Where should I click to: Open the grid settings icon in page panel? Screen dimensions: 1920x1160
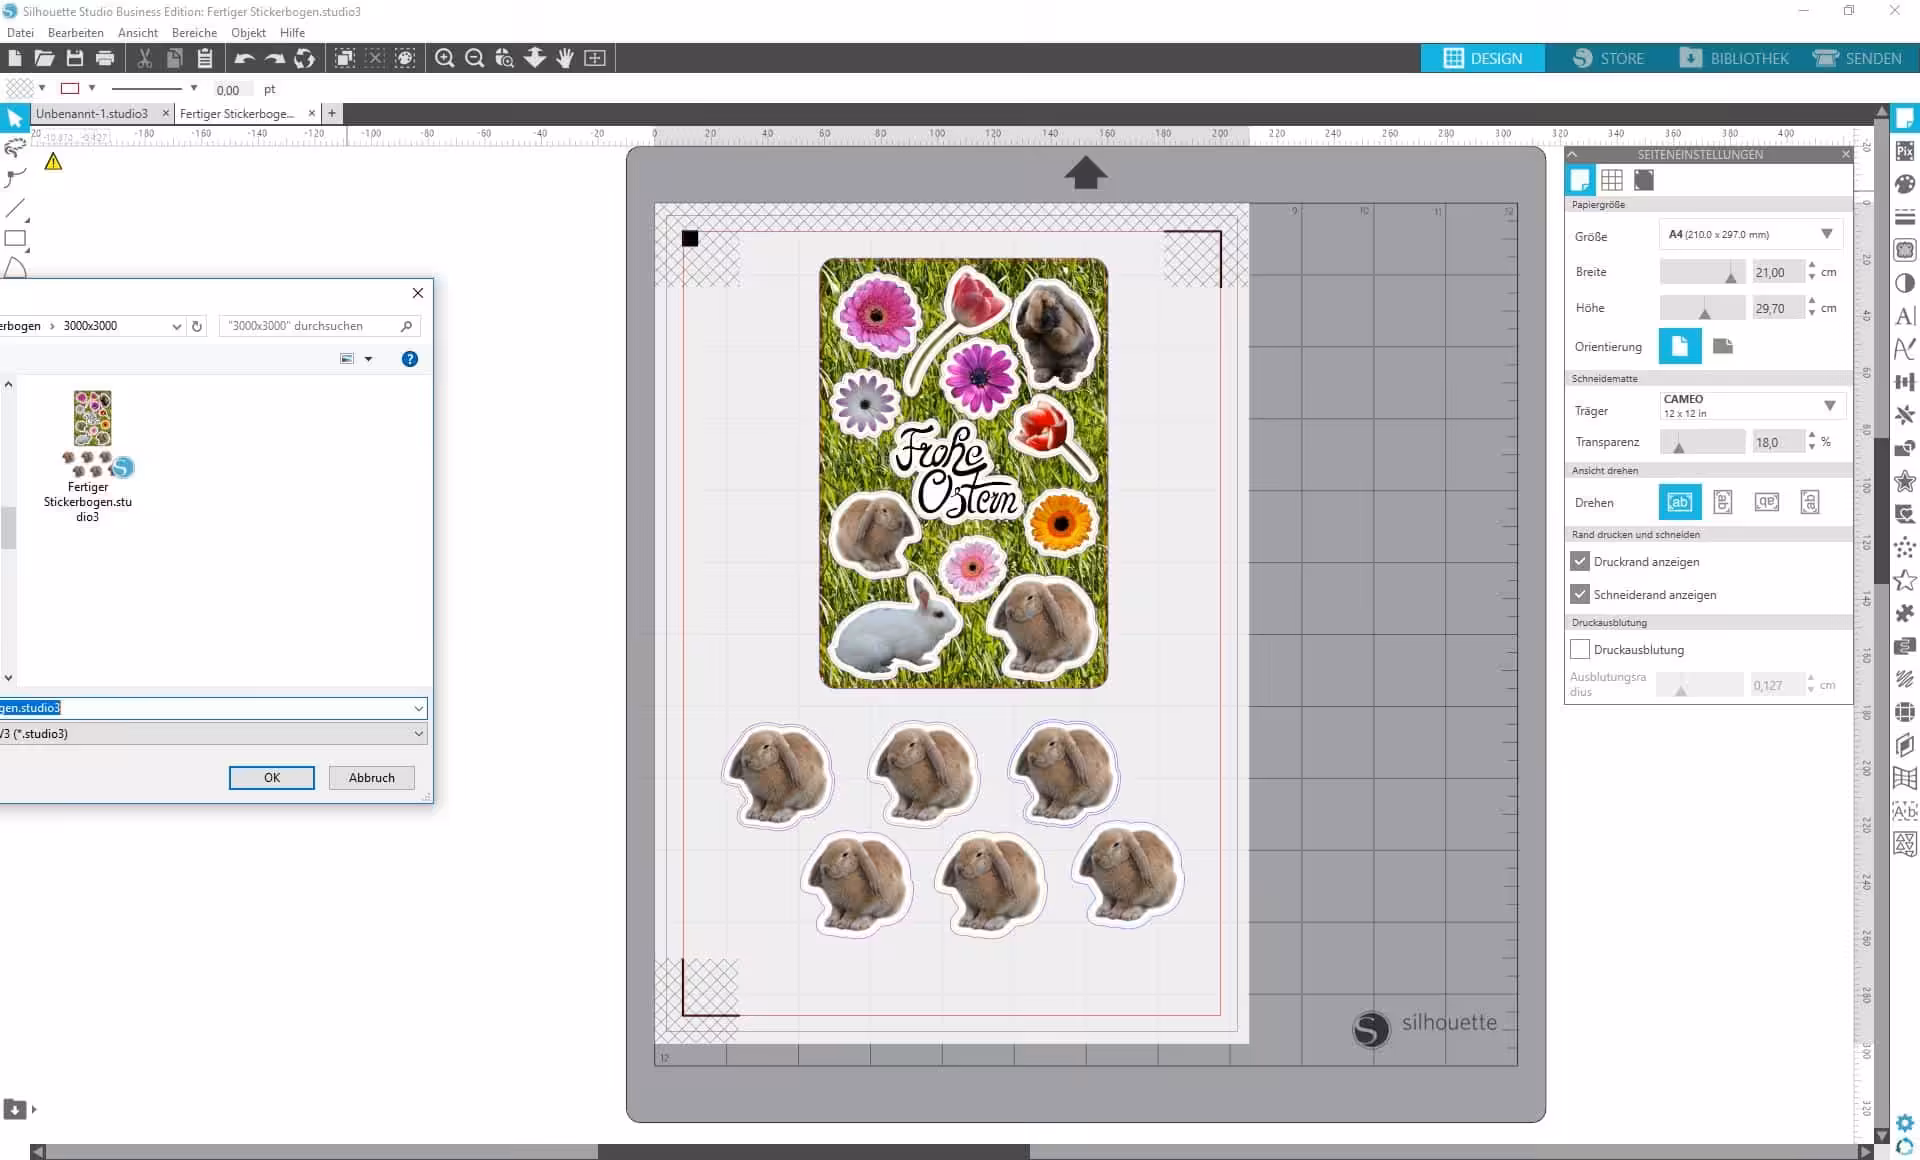click(x=1611, y=180)
